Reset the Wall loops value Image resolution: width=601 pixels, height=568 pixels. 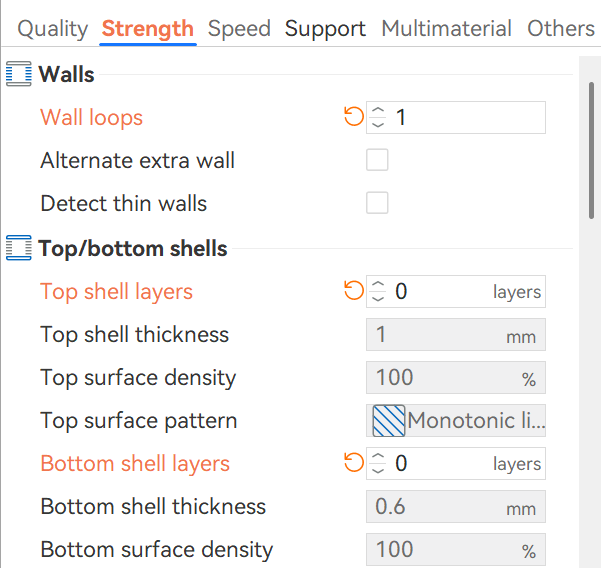click(353, 118)
